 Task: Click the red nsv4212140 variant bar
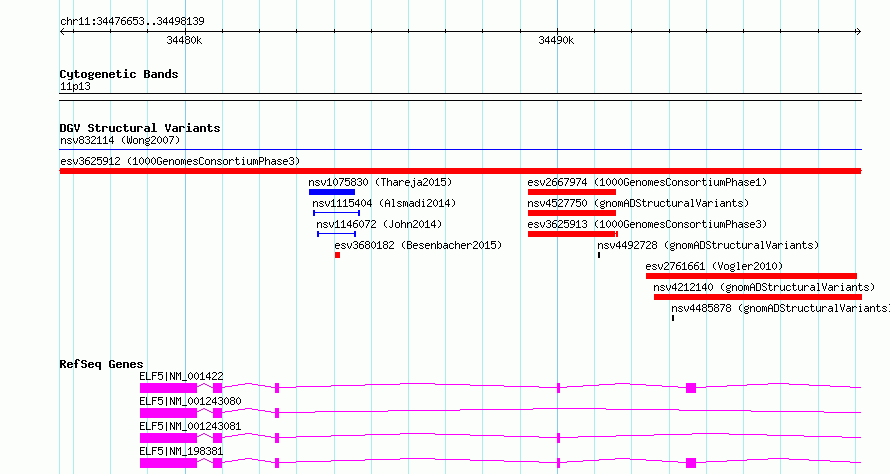click(758, 297)
